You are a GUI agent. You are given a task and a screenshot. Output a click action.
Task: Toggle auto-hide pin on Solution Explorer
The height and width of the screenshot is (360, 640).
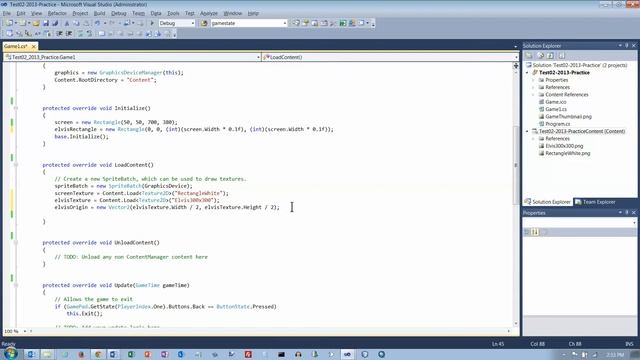pos(627,46)
